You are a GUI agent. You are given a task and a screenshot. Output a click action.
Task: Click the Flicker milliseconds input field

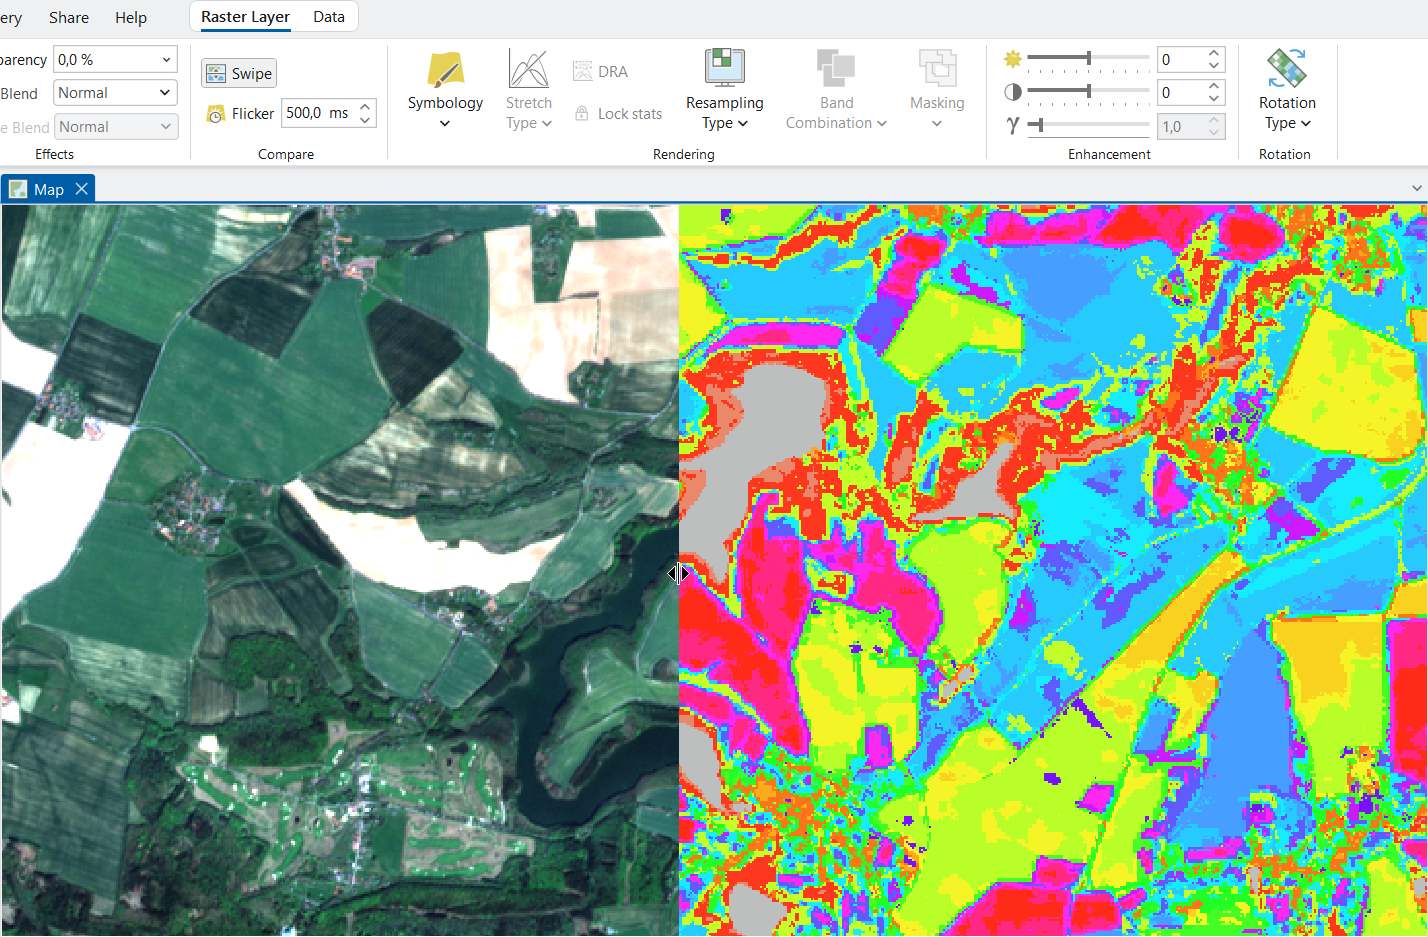tap(317, 114)
